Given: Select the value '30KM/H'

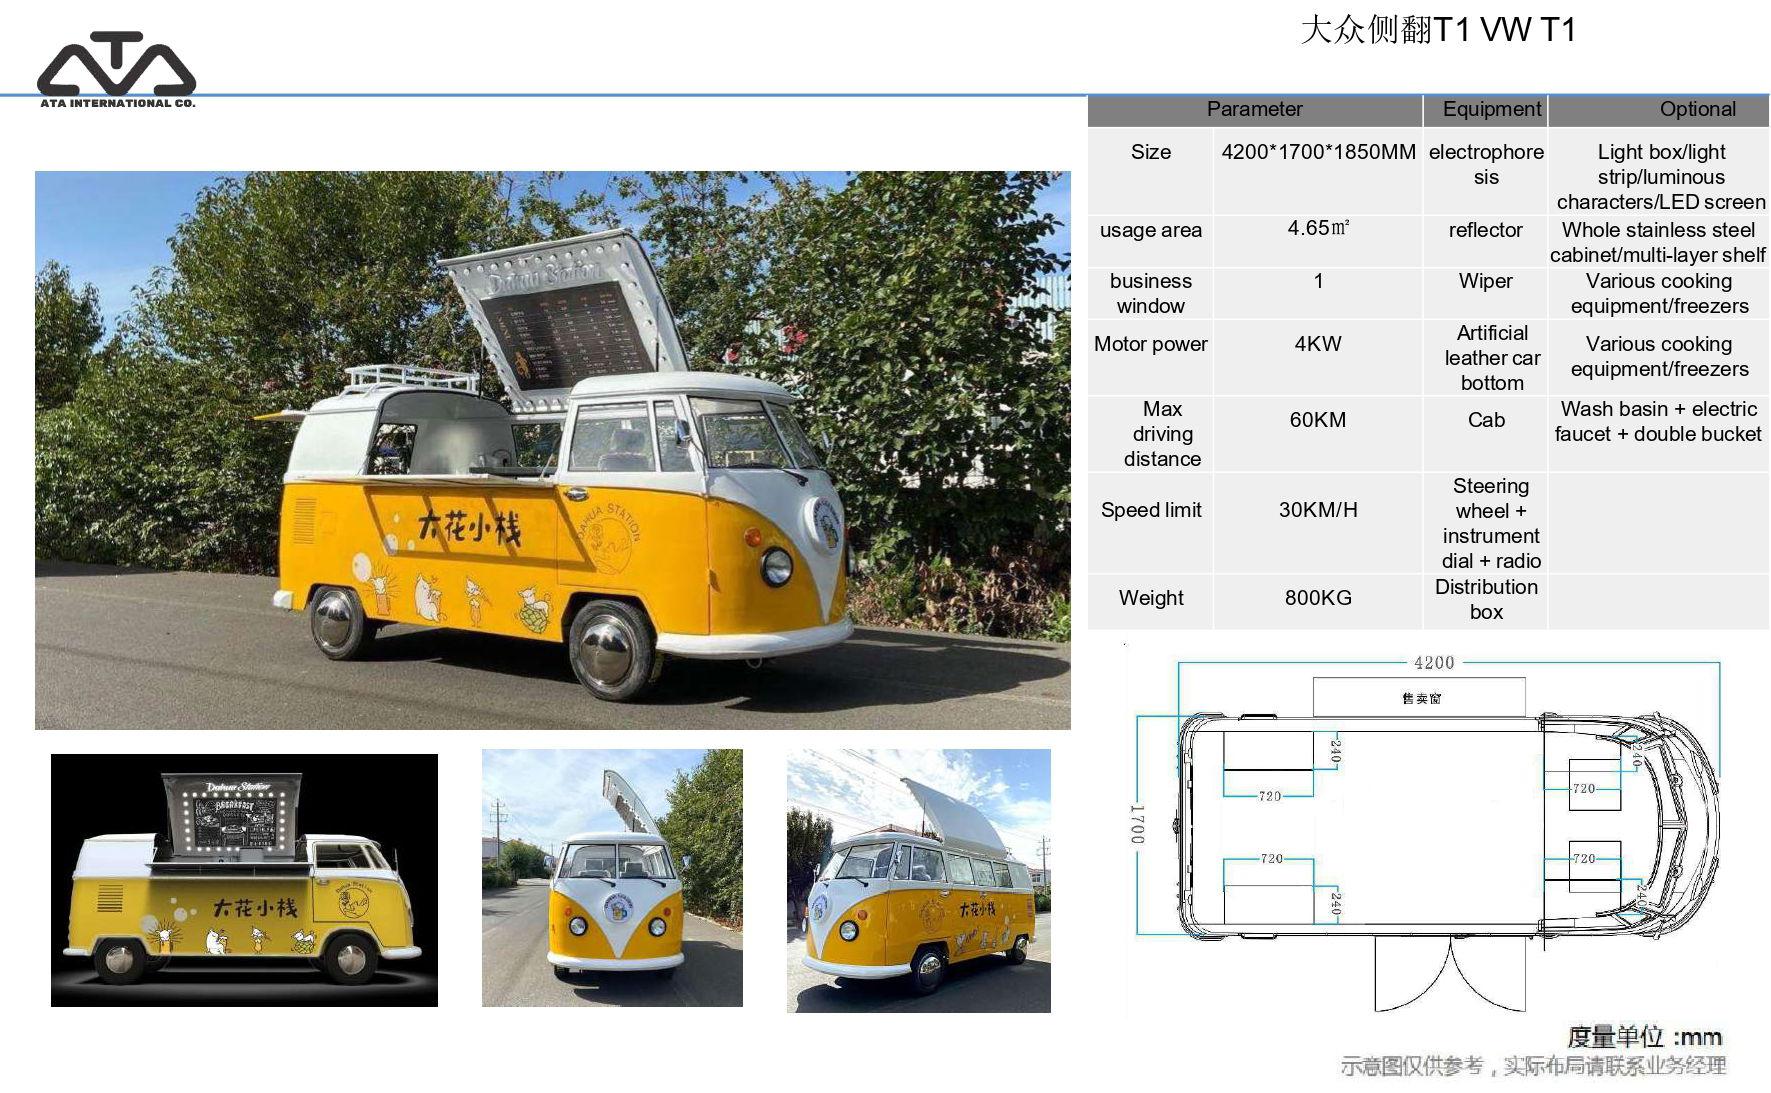Looking at the screenshot, I should tap(1318, 510).
